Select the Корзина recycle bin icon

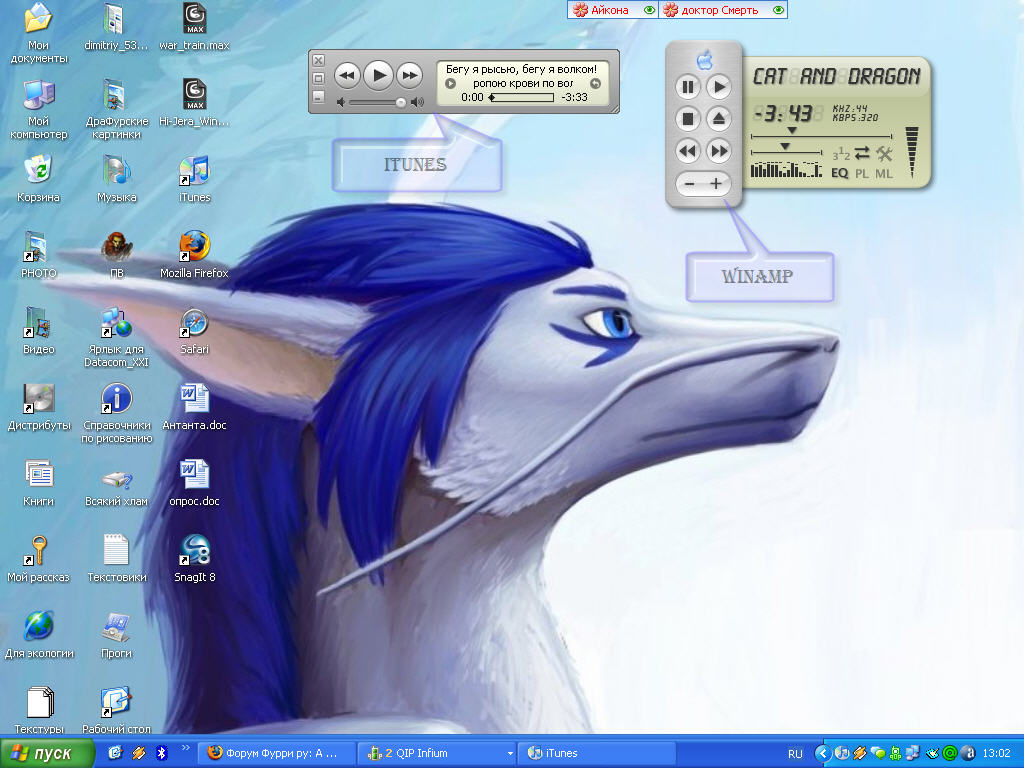39,178
